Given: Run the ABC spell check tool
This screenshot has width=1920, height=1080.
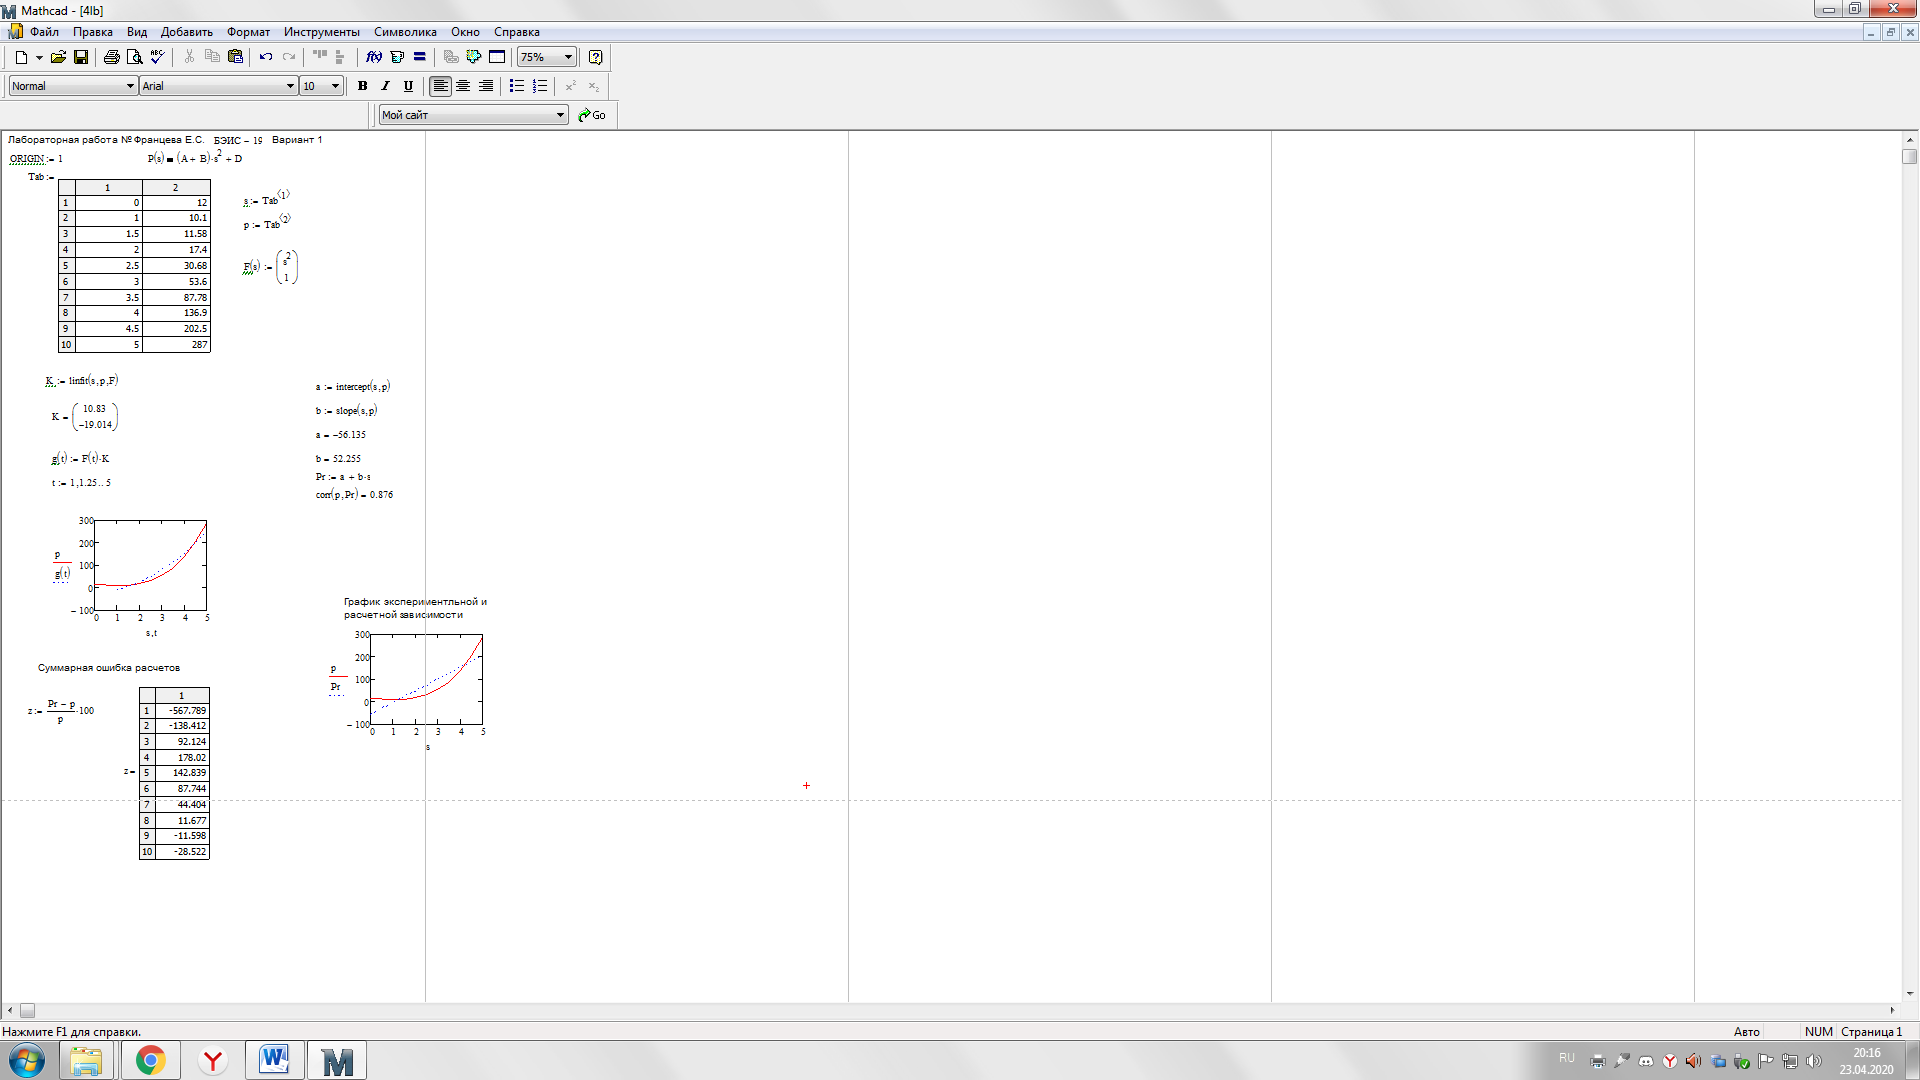Looking at the screenshot, I should (157, 57).
